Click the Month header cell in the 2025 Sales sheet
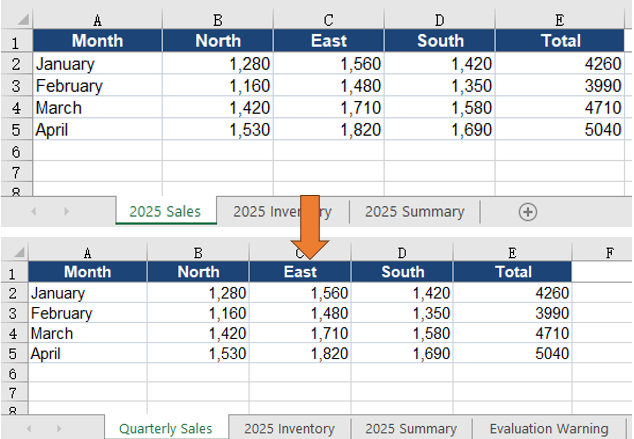Image resolution: width=634 pixels, height=439 pixels. click(x=97, y=40)
